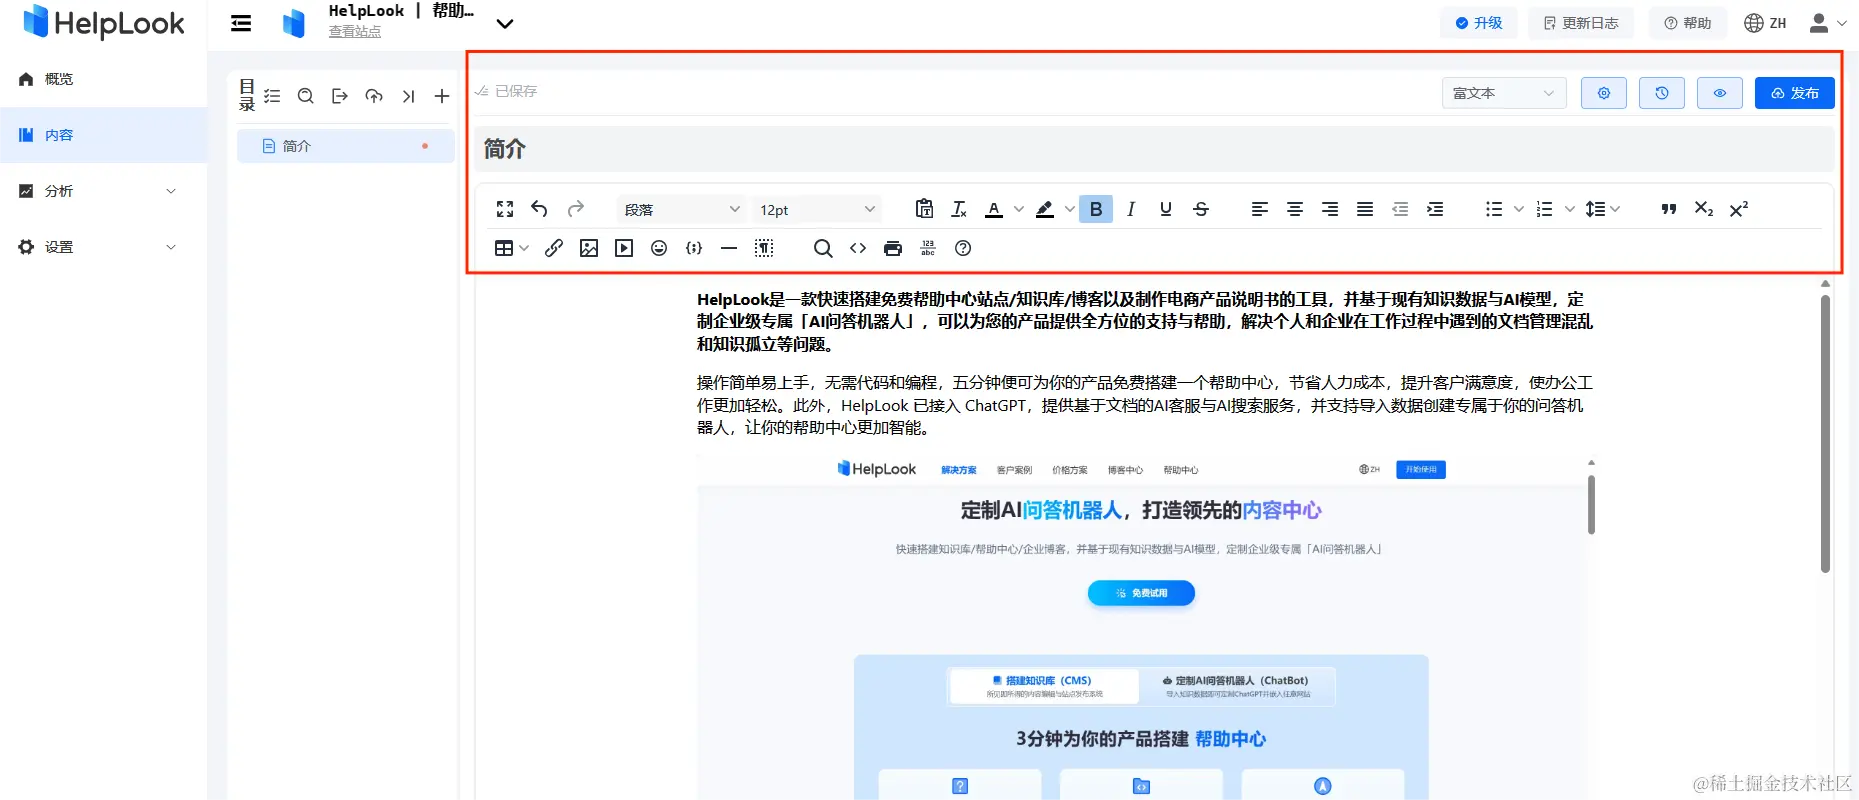Apply superscript formatting
The width and height of the screenshot is (1859, 800).
tap(1739, 209)
